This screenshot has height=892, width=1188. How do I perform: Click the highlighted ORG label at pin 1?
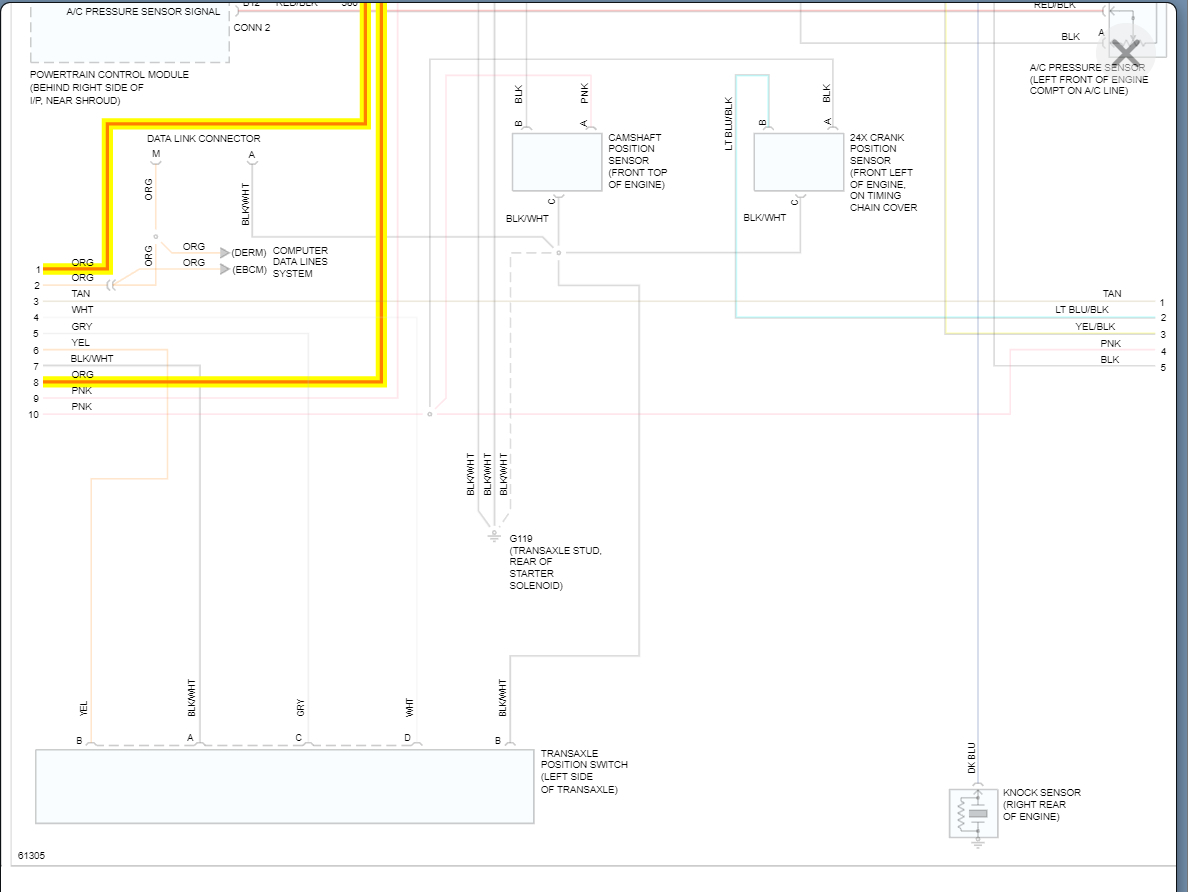(x=83, y=262)
